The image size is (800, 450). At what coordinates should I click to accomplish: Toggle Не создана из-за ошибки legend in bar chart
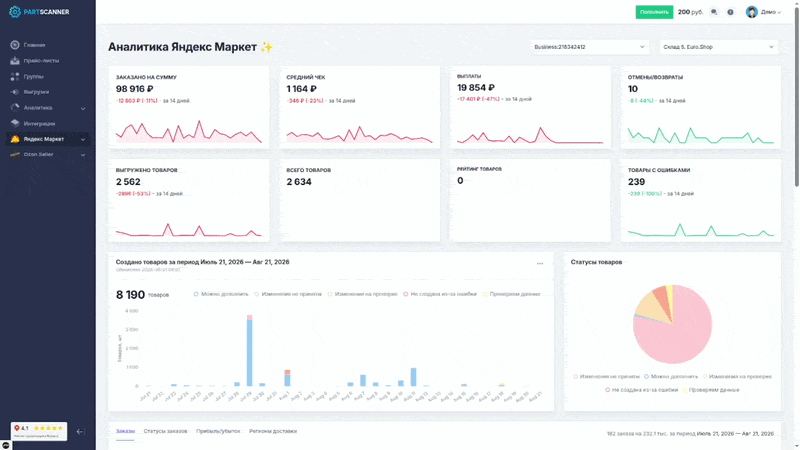coord(440,294)
